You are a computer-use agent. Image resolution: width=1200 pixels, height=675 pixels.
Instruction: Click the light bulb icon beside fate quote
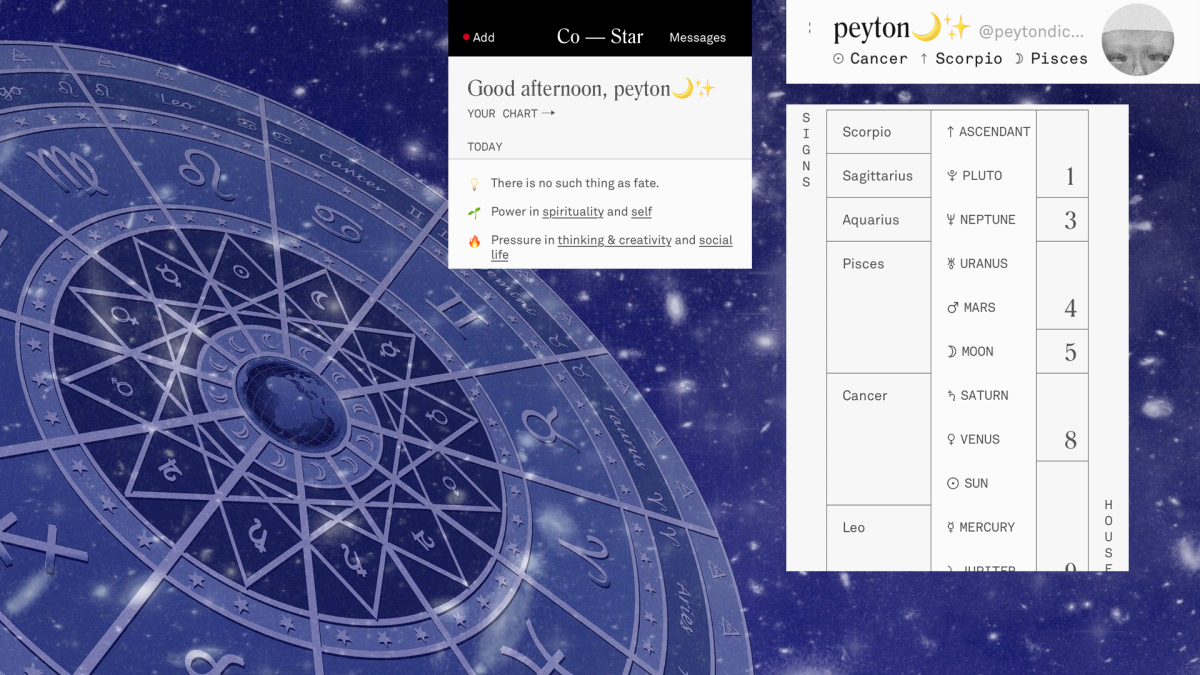click(x=474, y=184)
